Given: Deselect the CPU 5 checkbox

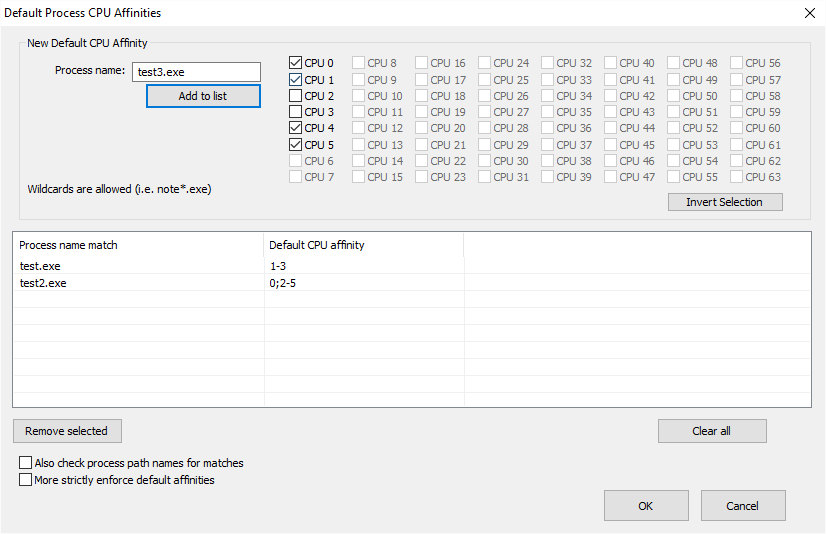Looking at the screenshot, I should click(296, 145).
